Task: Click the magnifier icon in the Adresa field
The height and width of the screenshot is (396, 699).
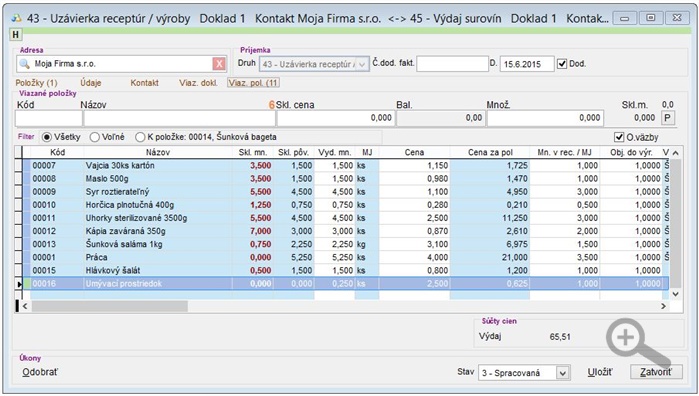Action: pyautogui.click(x=25, y=64)
